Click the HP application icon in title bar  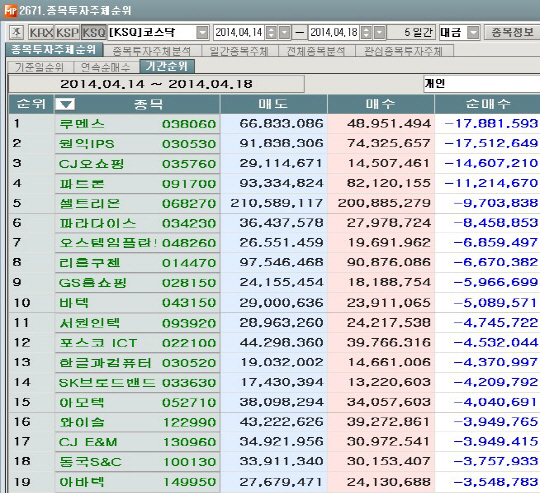(10, 10)
